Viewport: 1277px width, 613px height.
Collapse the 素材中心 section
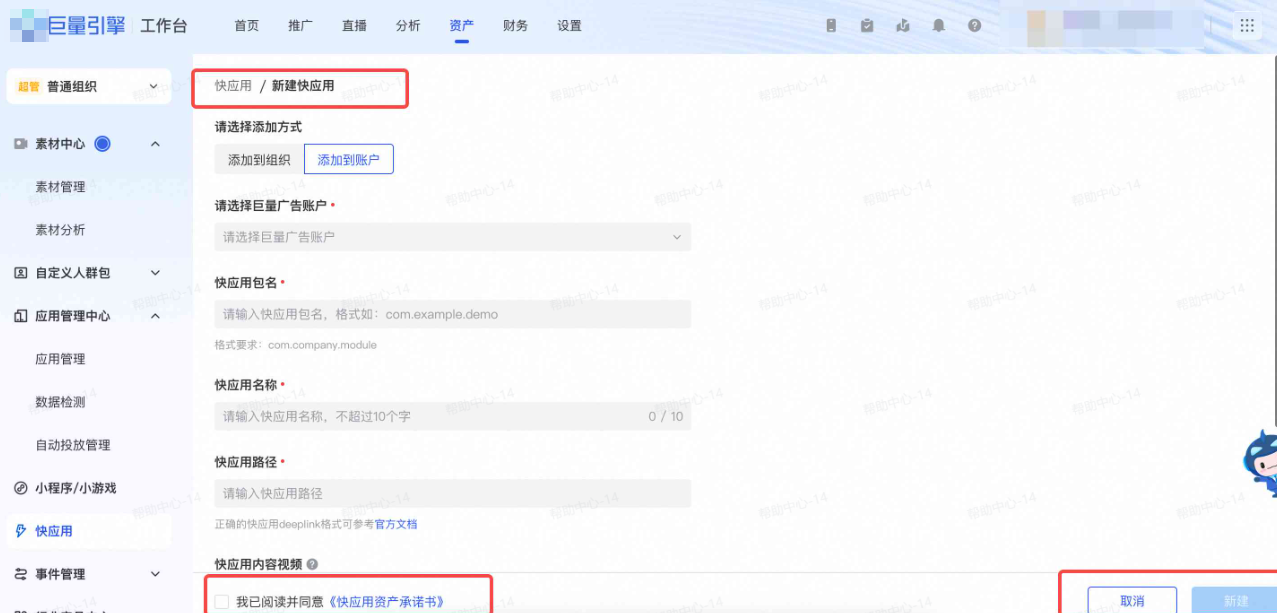(x=155, y=144)
